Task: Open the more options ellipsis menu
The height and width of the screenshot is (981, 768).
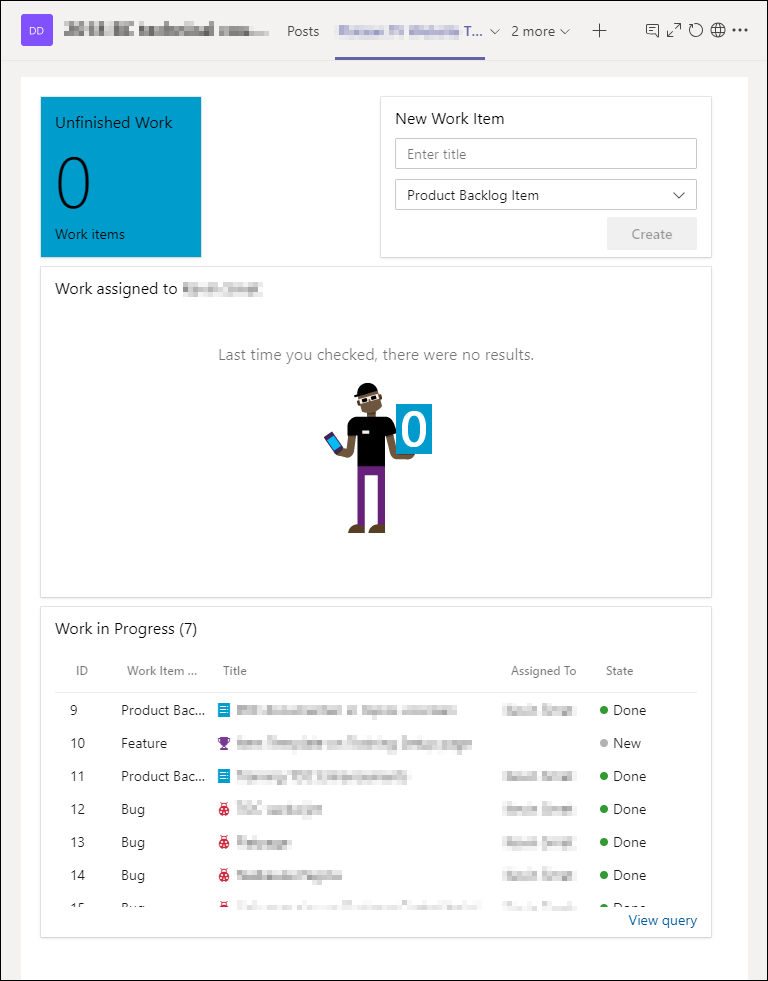Action: click(740, 30)
